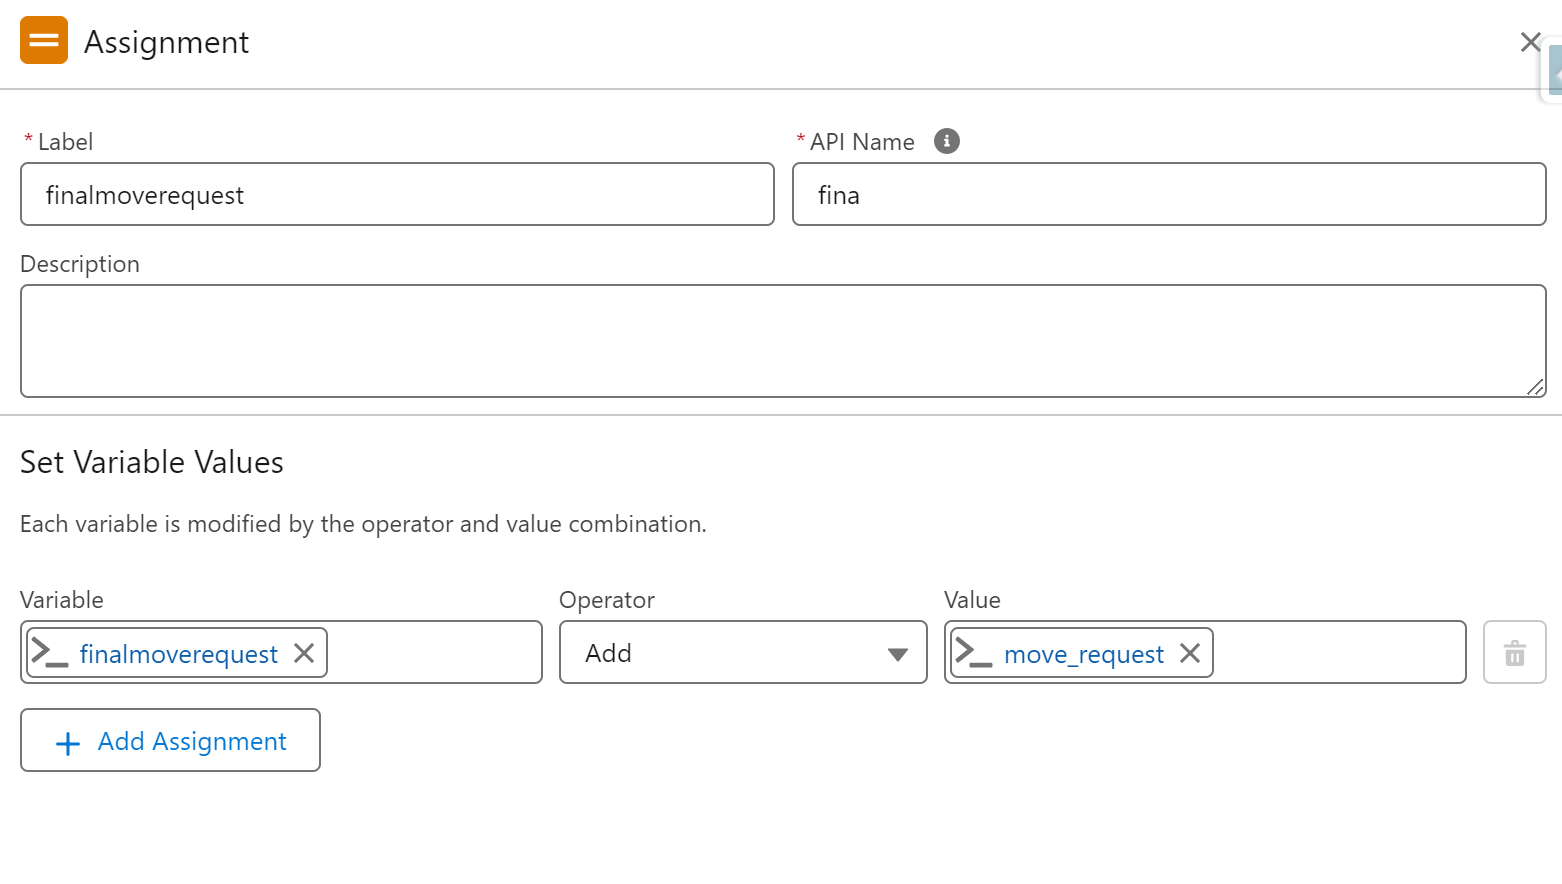Image resolution: width=1562 pixels, height=884 pixels.
Task: Click the variable icon beside finalmoverequest pill
Action: pos(50,653)
